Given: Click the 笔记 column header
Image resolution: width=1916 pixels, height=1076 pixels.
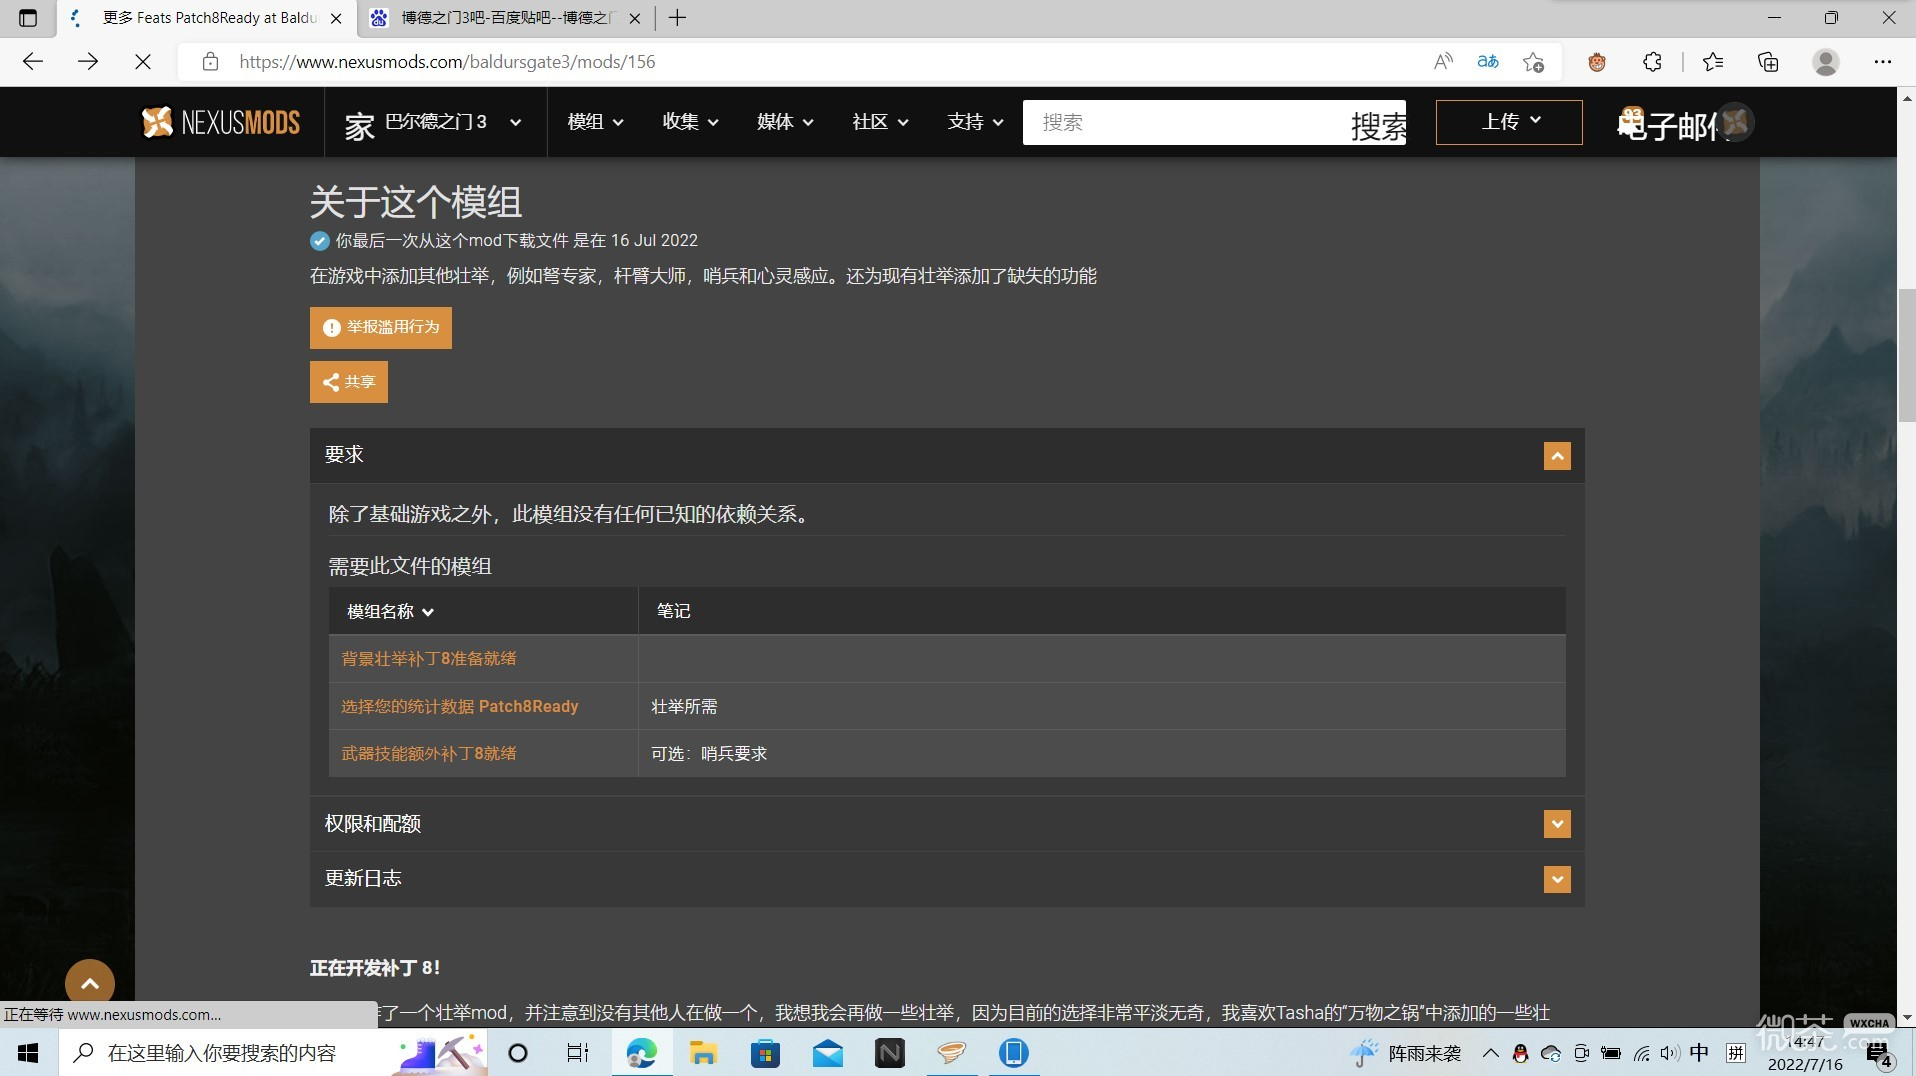Looking at the screenshot, I should tap(674, 611).
